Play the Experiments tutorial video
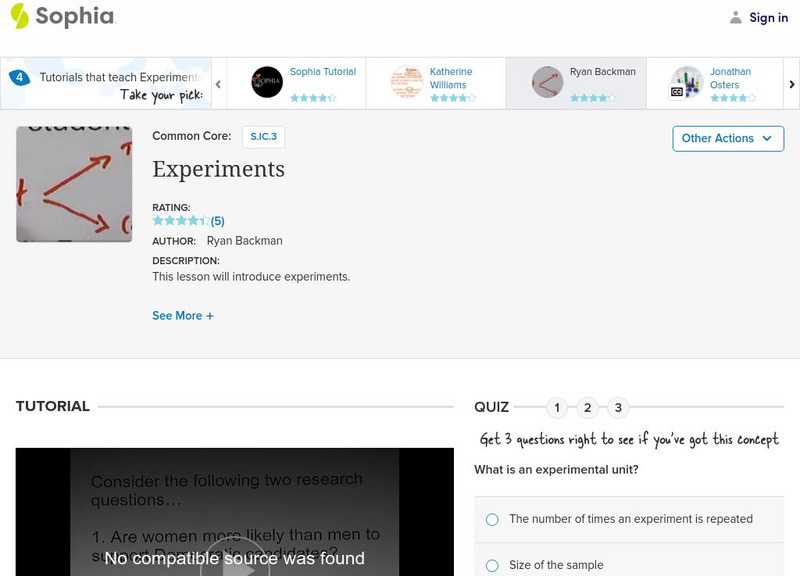This screenshot has width=800, height=576. point(233,567)
